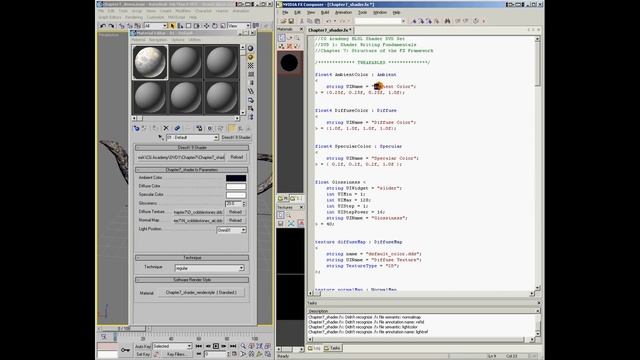Click Reset Map/Mtl X icon
The width and height of the screenshot is (640, 360).
click(166, 128)
